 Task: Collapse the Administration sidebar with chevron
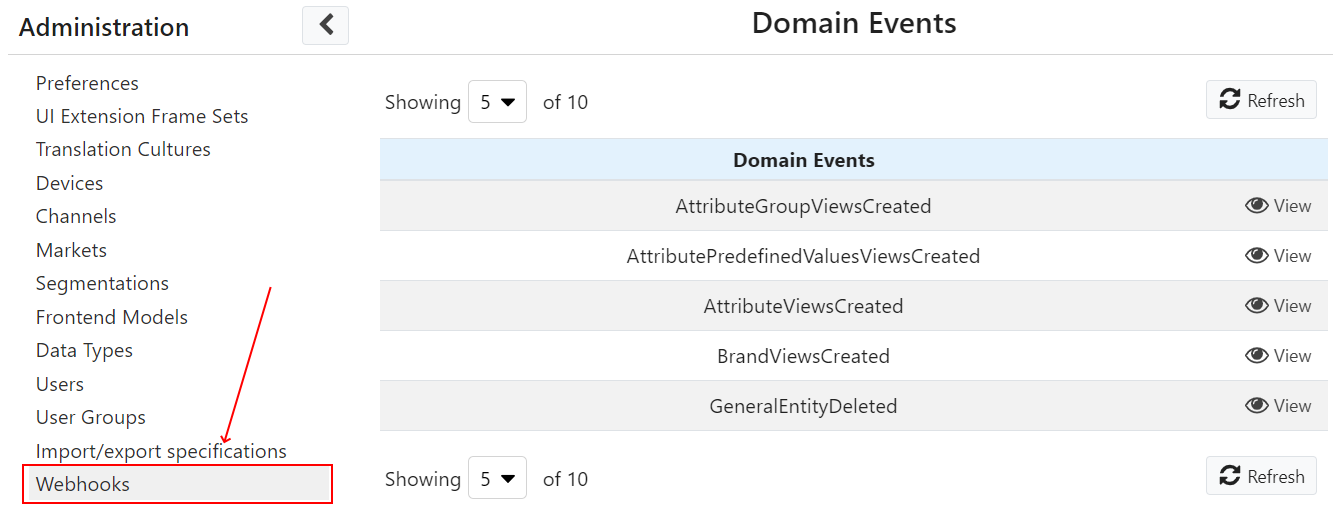coord(325,25)
